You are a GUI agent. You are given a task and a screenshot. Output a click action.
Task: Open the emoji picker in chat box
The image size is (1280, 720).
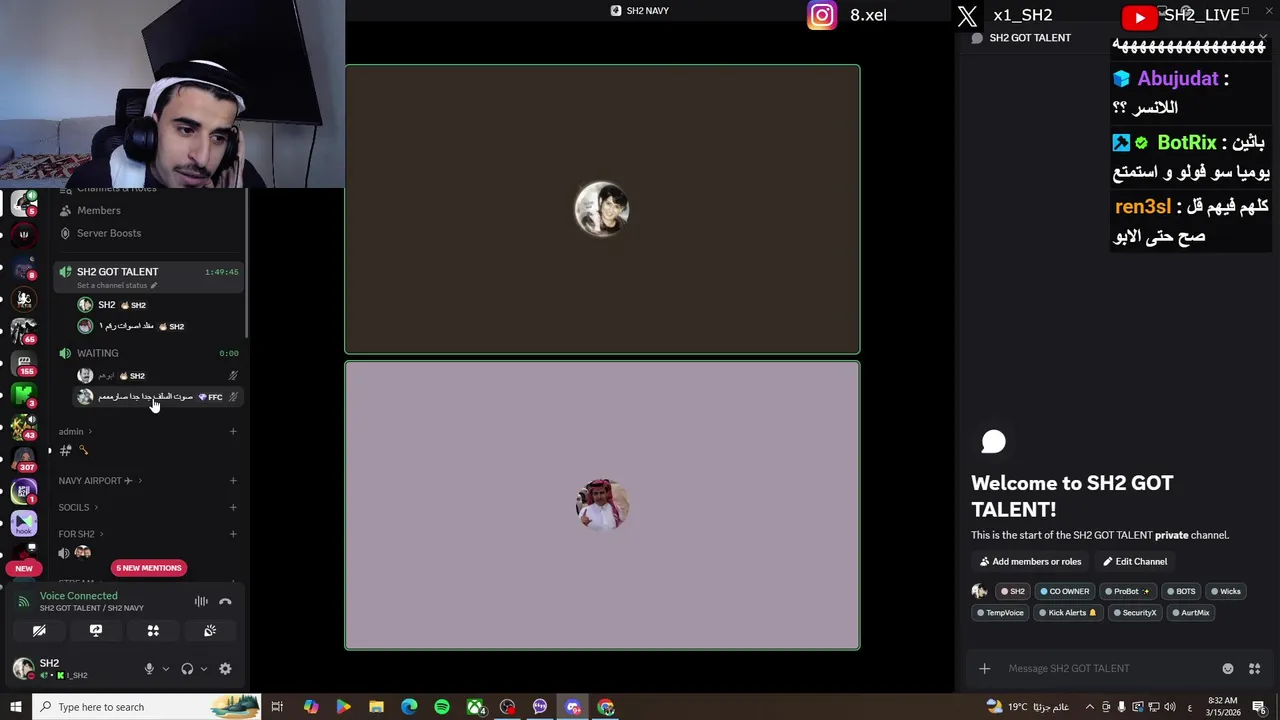point(1228,669)
